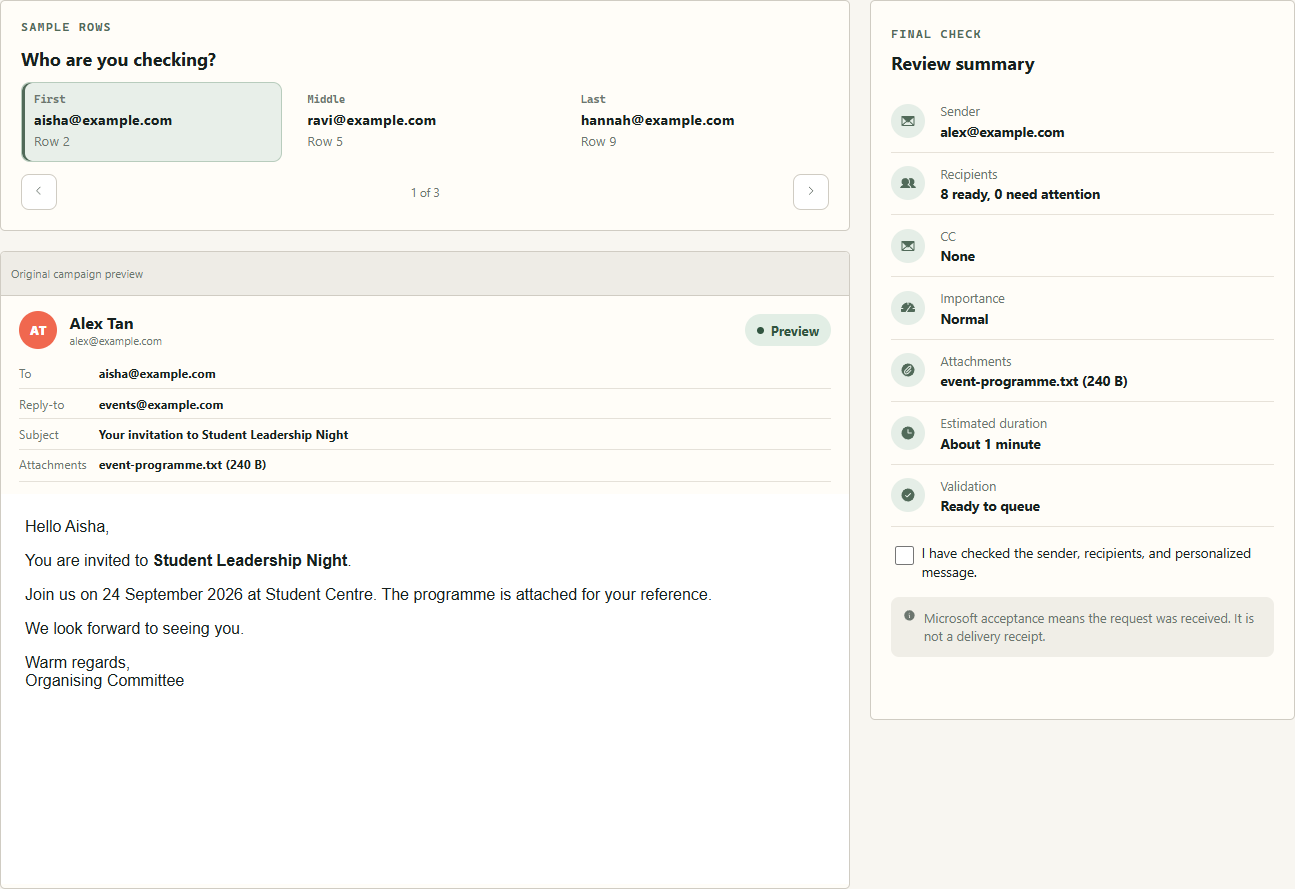Tick the 'I have checked the sender' checkbox
This screenshot has height=889, width=1295.
pos(904,555)
